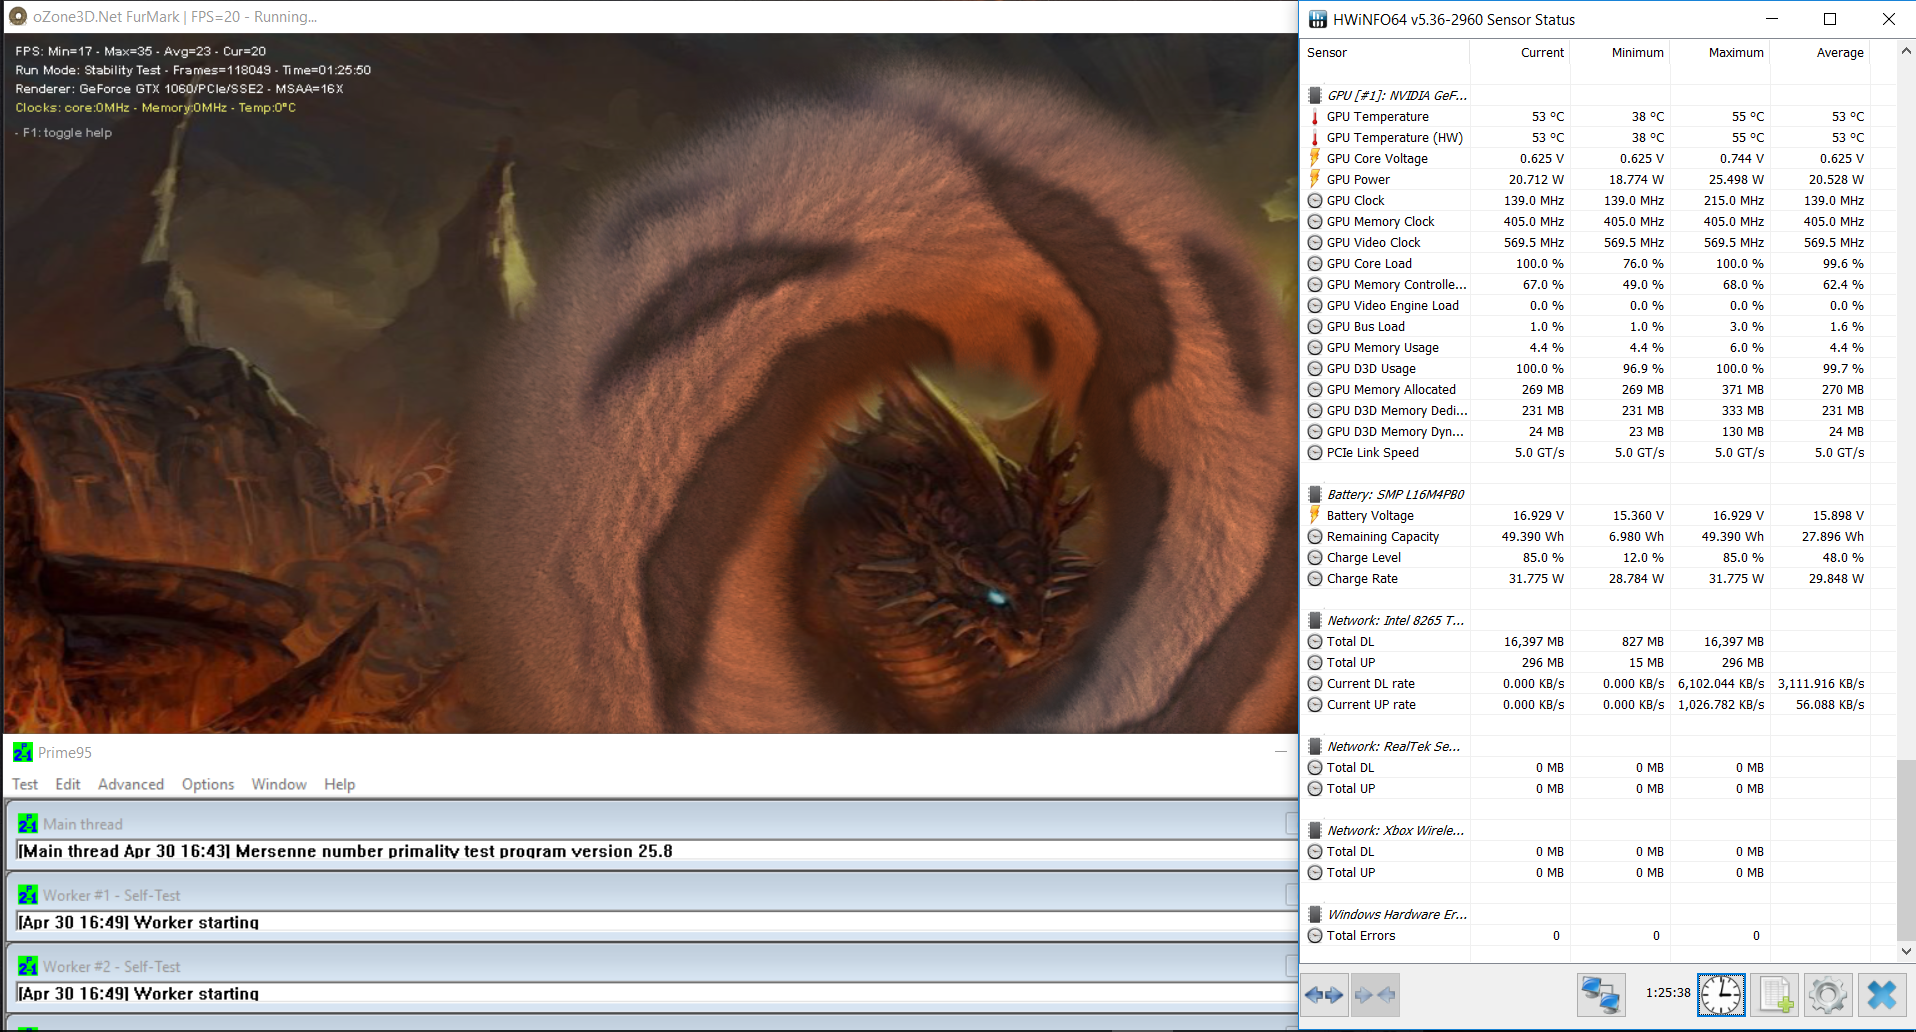Click the Main thread window icon in Prime95
Screen dimensions: 1916x1032
click(x=28, y=824)
